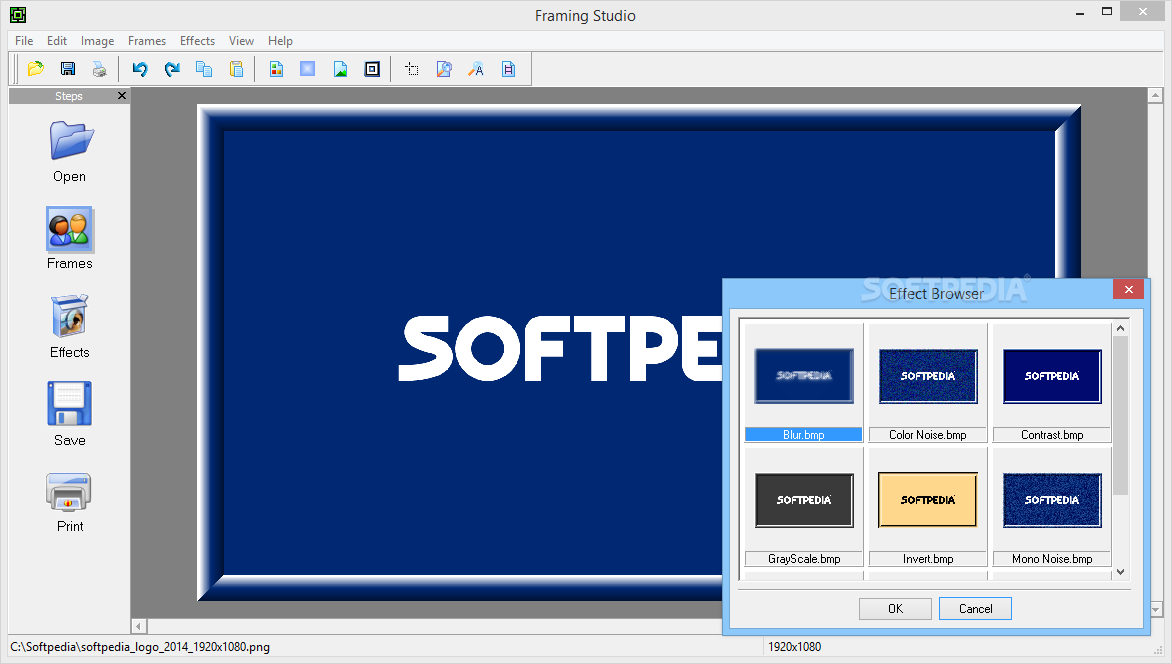The width and height of the screenshot is (1172, 664).
Task: Click the canvas vertical scroll up arrow
Action: coord(1155,95)
